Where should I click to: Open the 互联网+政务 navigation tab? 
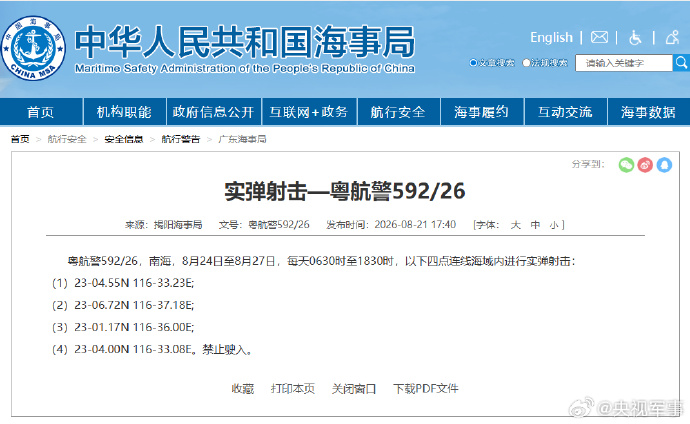click(x=309, y=112)
